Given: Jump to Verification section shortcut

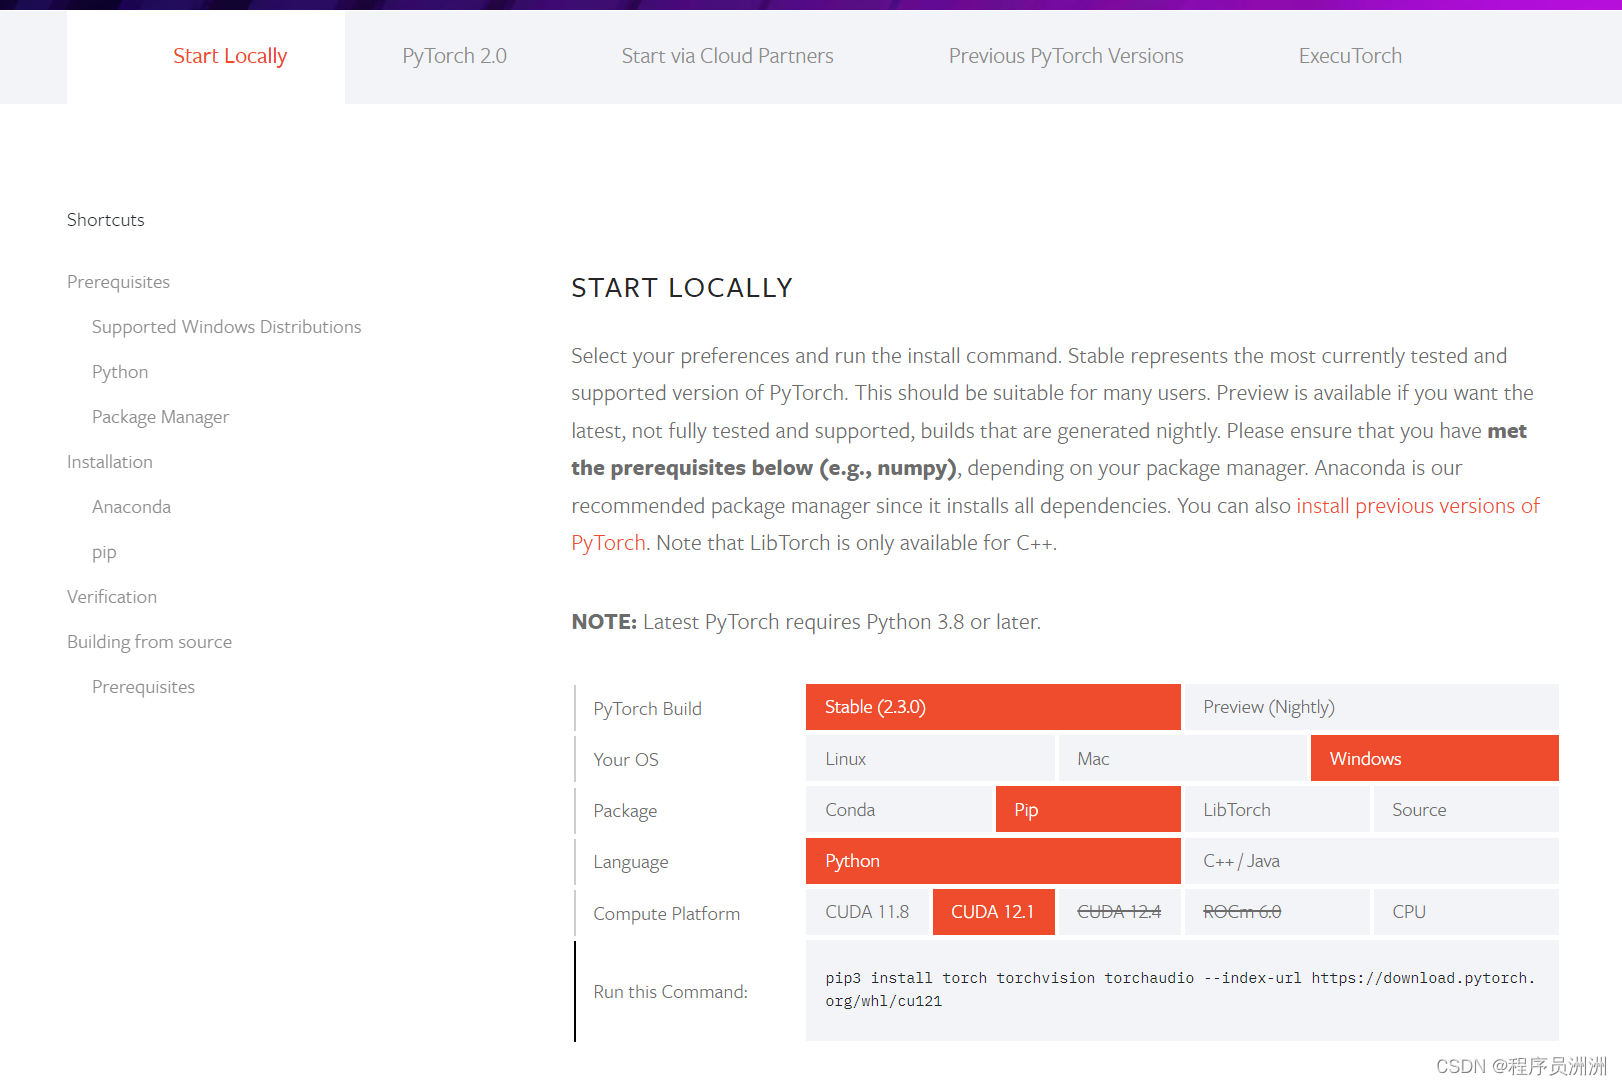Looking at the screenshot, I should tap(112, 597).
